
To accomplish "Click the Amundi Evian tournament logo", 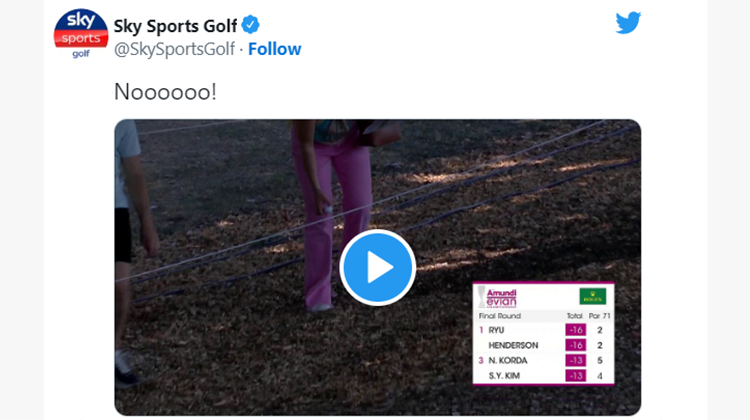I will point(498,298).
